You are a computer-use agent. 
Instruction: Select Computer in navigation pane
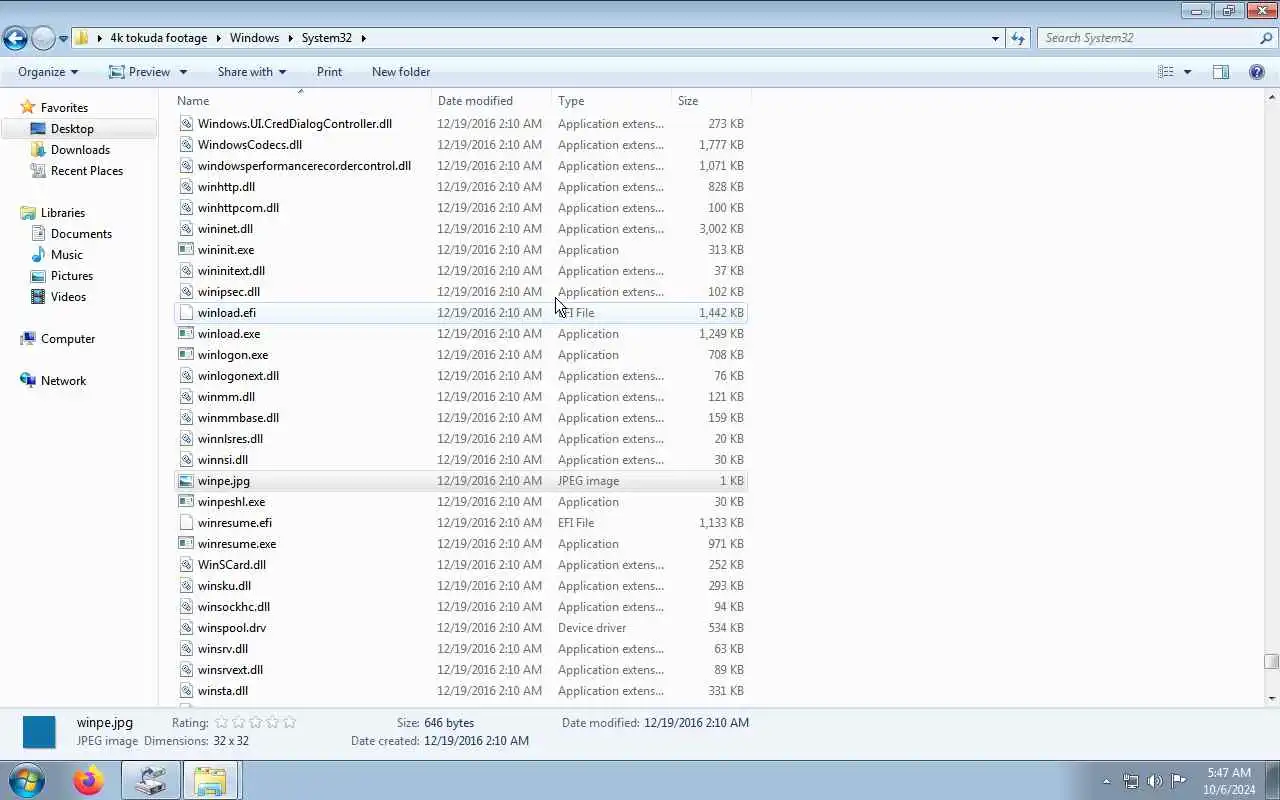click(68, 339)
